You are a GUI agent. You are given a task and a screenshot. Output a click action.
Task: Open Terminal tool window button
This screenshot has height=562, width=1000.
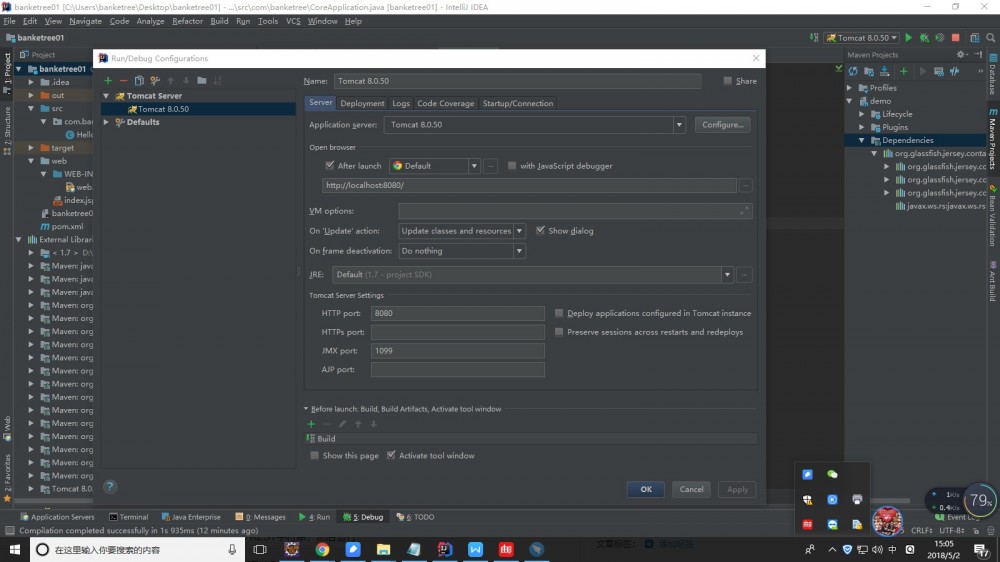point(128,517)
